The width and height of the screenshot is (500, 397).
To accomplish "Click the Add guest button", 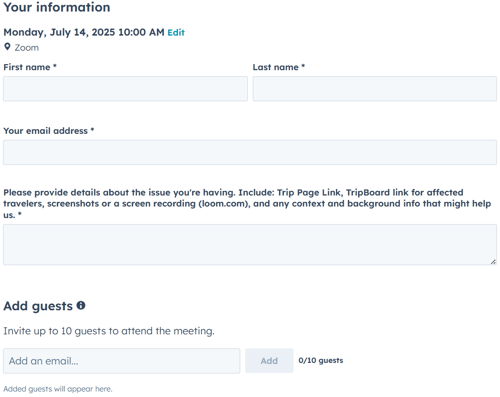I will (269, 361).
